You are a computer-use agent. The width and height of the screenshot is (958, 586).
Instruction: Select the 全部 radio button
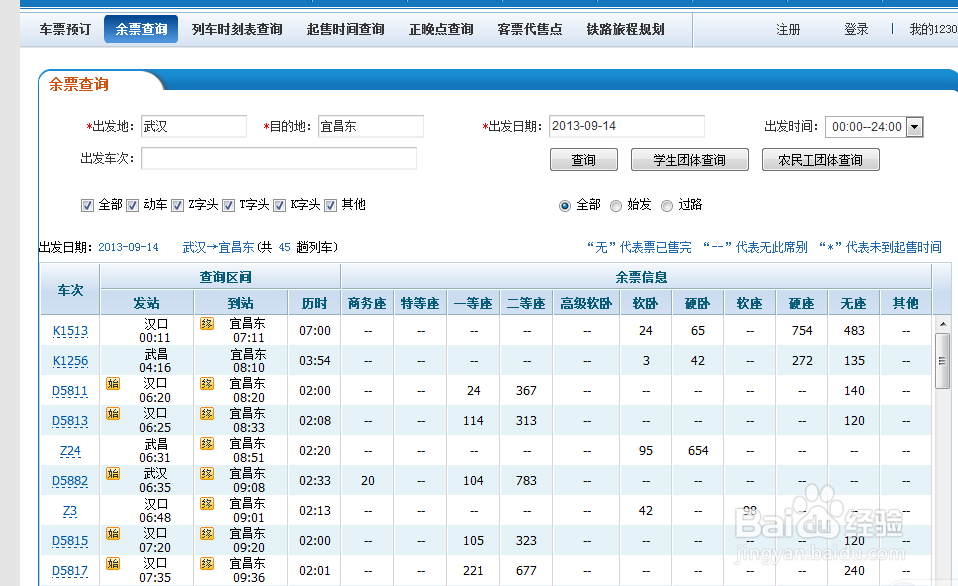[x=565, y=206]
